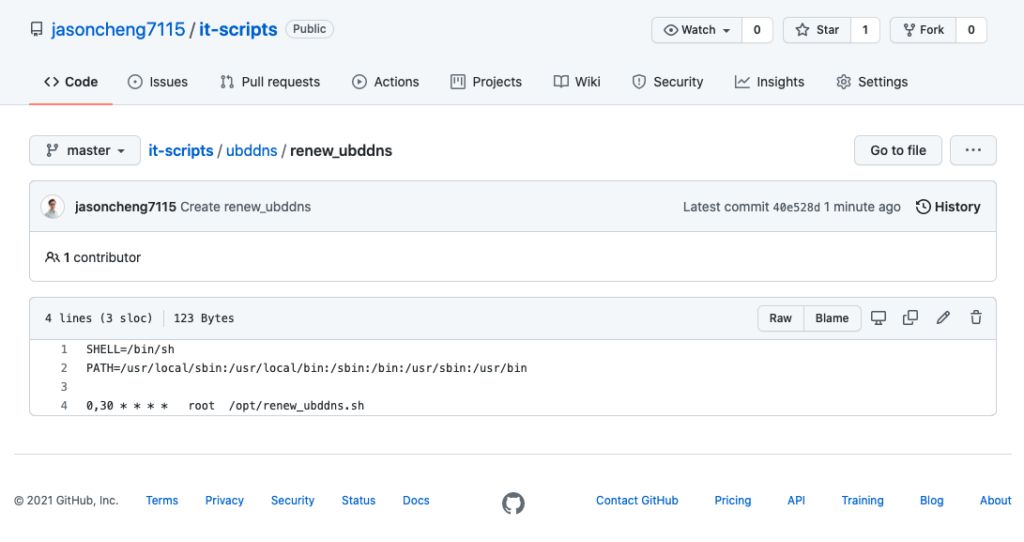This screenshot has height=542, width=1024.
Task: Open the Blog footer link
Action: (x=931, y=500)
